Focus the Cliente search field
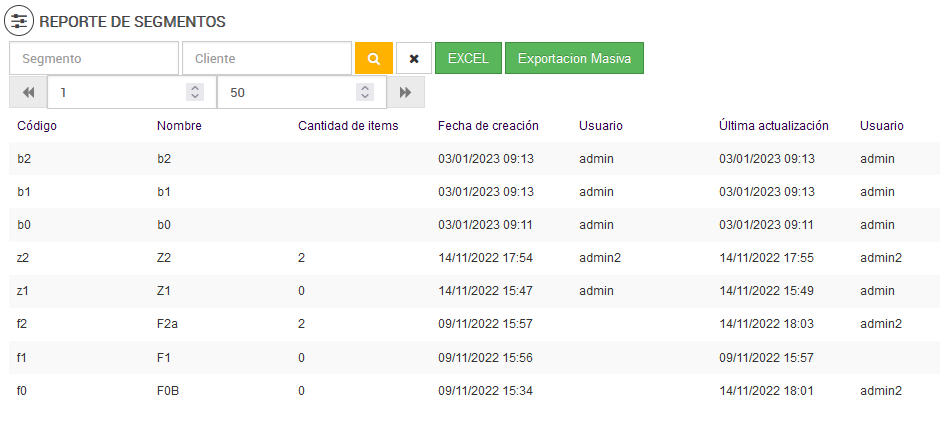The width and height of the screenshot is (940, 424). pos(267,58)
